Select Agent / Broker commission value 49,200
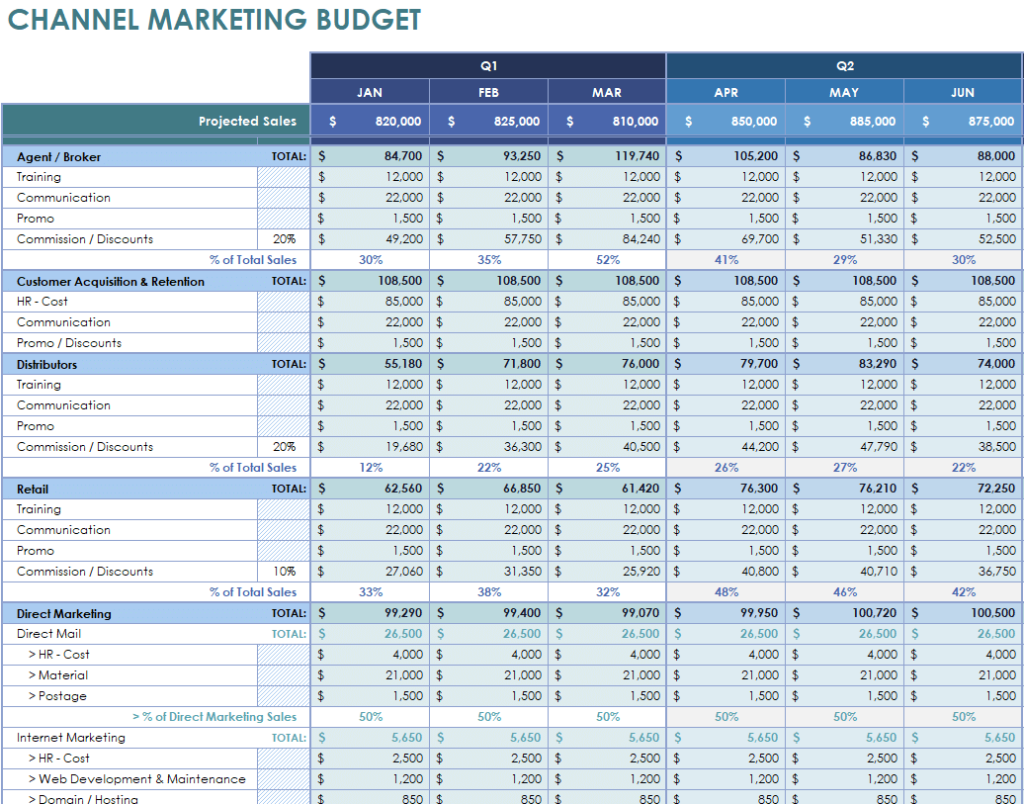Screen dimensions: 1024x804 point(370,239)
